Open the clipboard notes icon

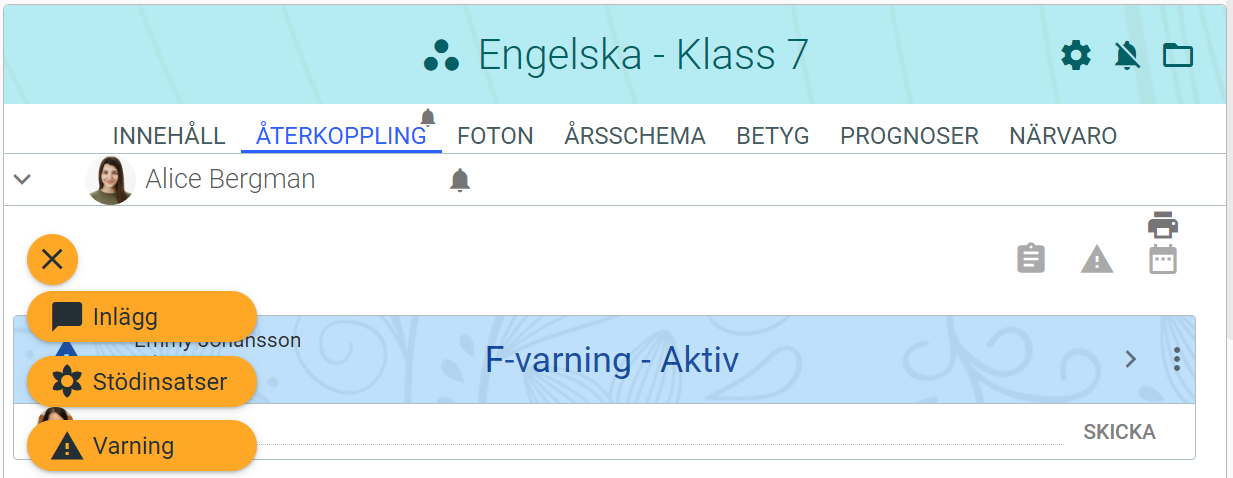(1031, 259)
